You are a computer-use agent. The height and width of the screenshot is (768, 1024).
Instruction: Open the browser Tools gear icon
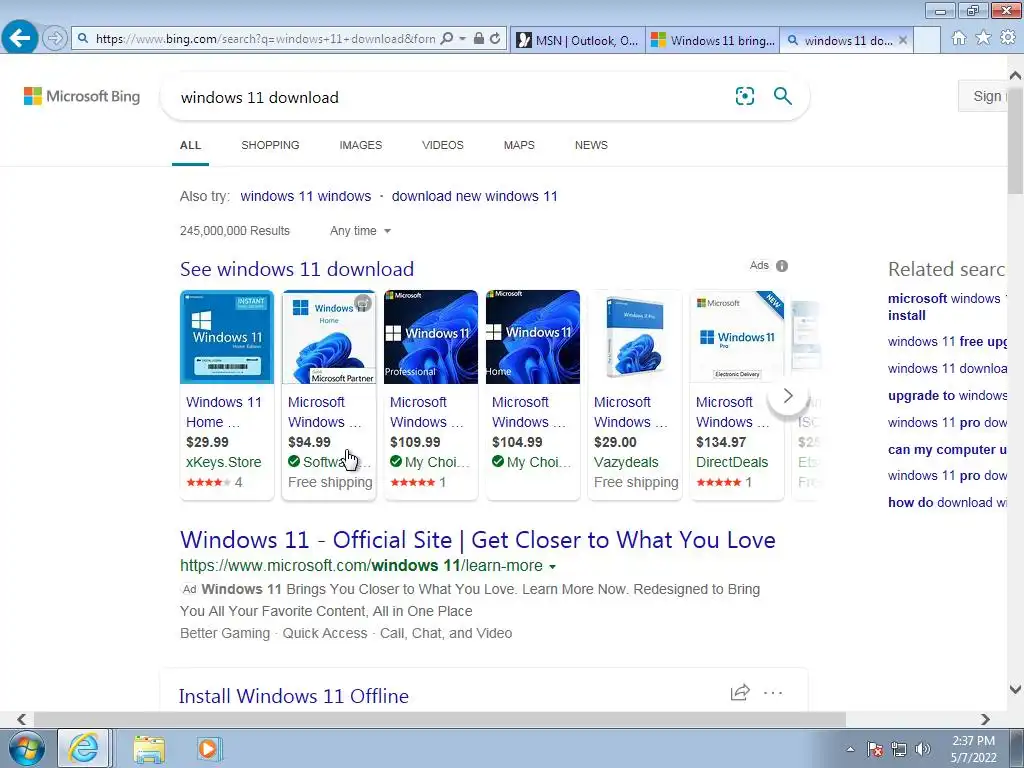tap(1008, 38)
